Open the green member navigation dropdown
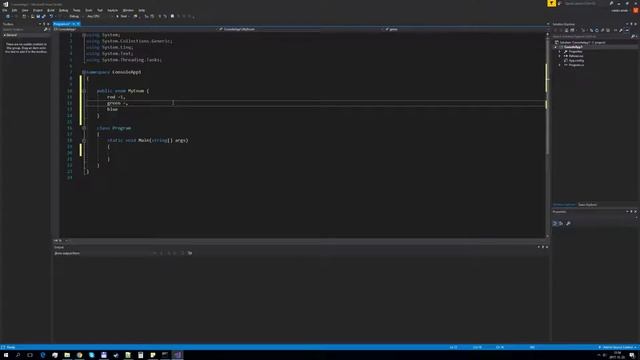The width and height of the screenshot is (640, 360). [465, 29]
